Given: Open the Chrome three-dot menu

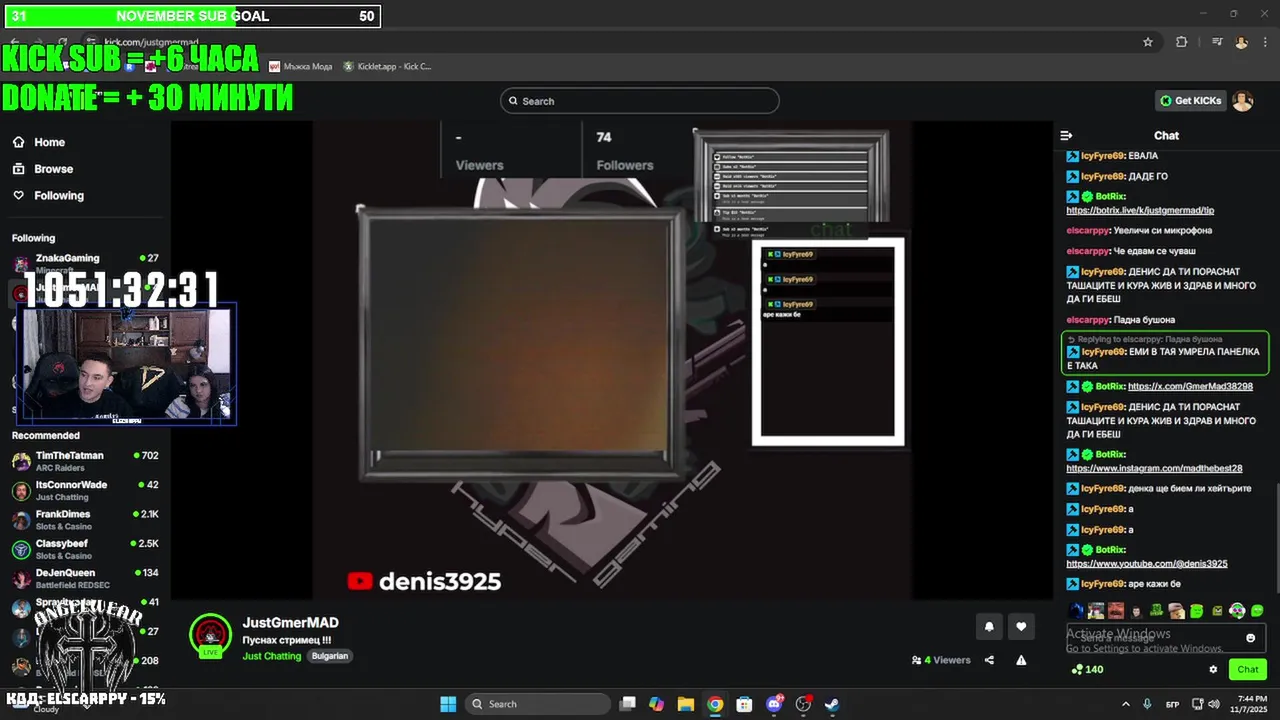Looking at the screenshot, I should (1264, 42).
